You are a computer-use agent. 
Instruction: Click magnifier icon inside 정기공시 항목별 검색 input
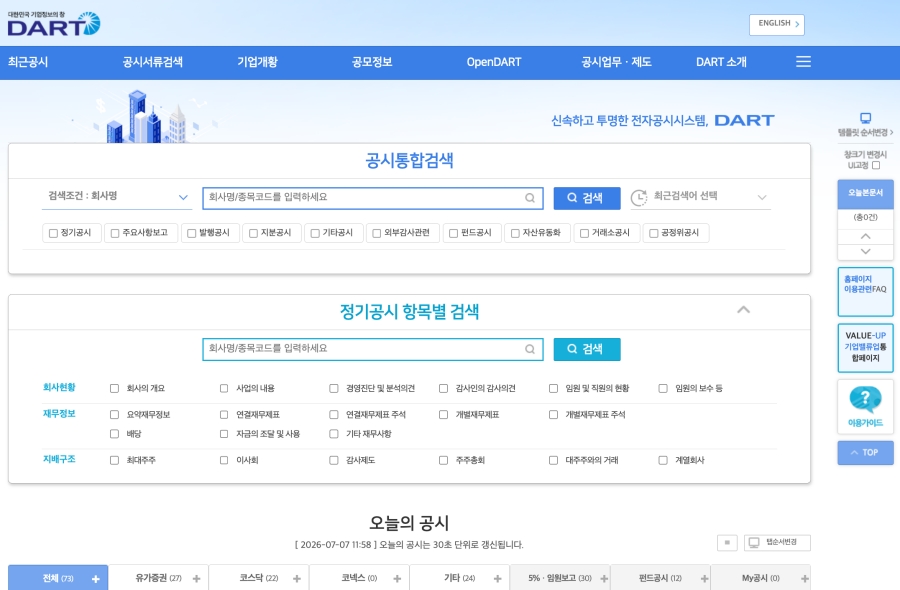click(530, 349)
